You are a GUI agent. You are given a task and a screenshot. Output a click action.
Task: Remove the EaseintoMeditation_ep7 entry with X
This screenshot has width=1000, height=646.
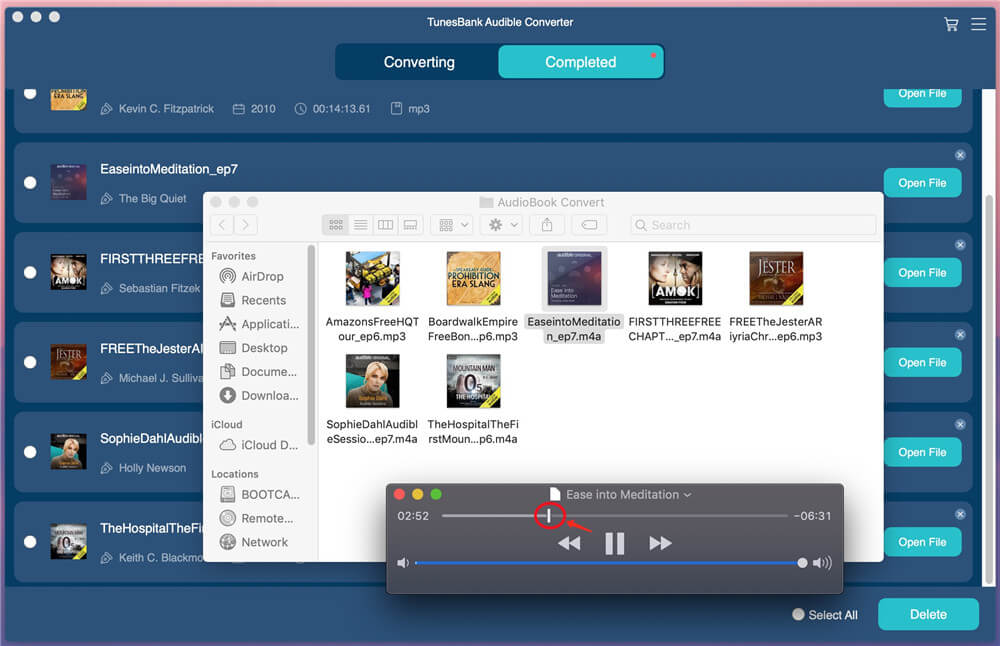pos(960,155)
